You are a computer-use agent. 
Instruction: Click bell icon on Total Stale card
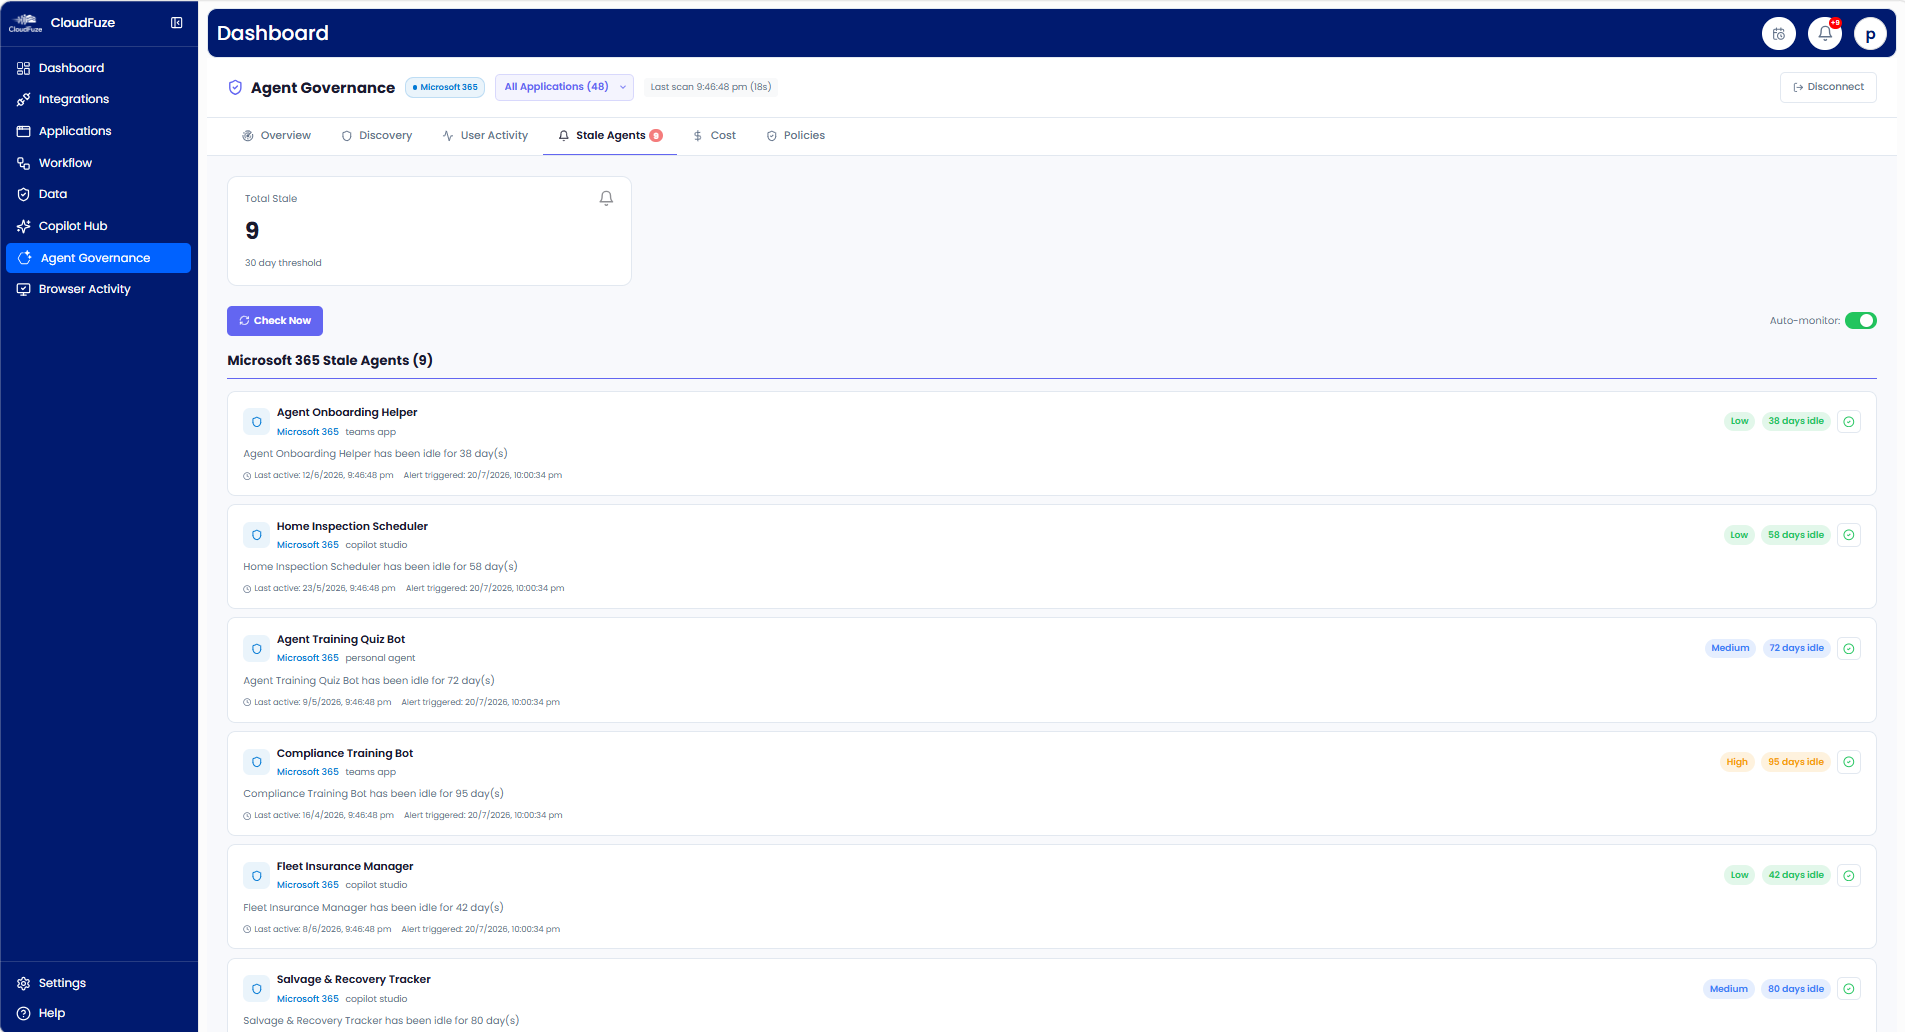606,198
